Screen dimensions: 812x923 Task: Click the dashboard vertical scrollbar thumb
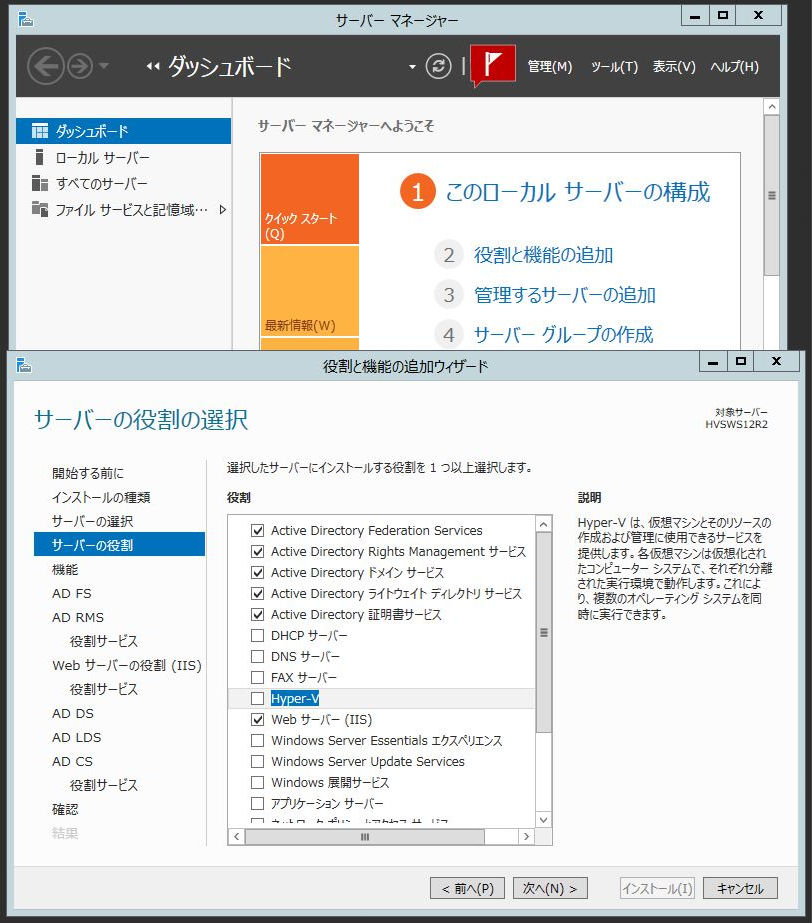click(771, 195)
